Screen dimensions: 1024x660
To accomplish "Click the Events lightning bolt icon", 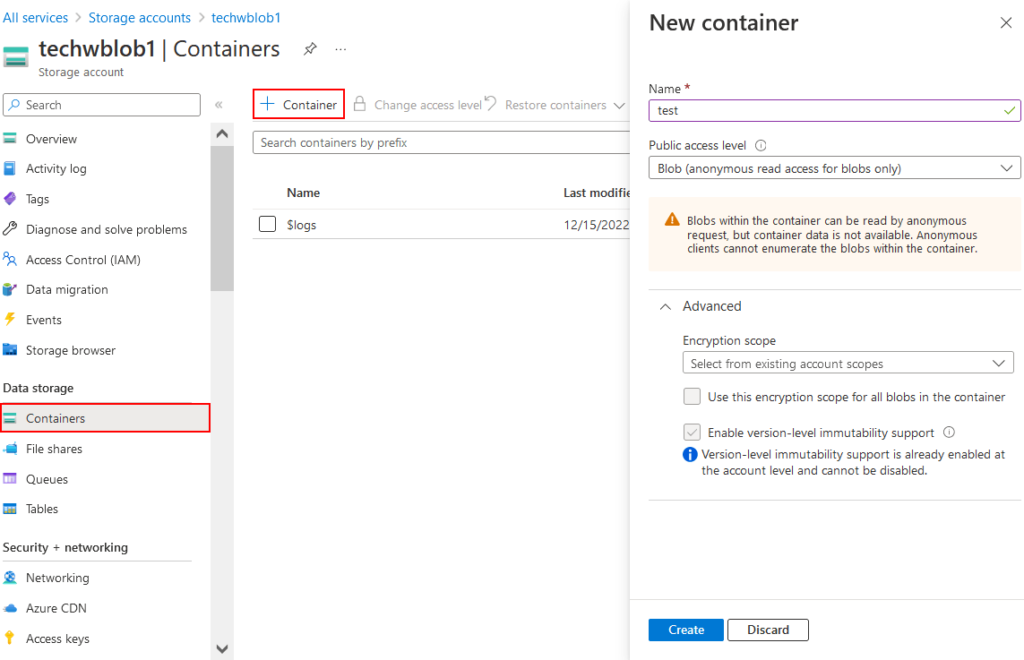I will (x=10, y=320).
